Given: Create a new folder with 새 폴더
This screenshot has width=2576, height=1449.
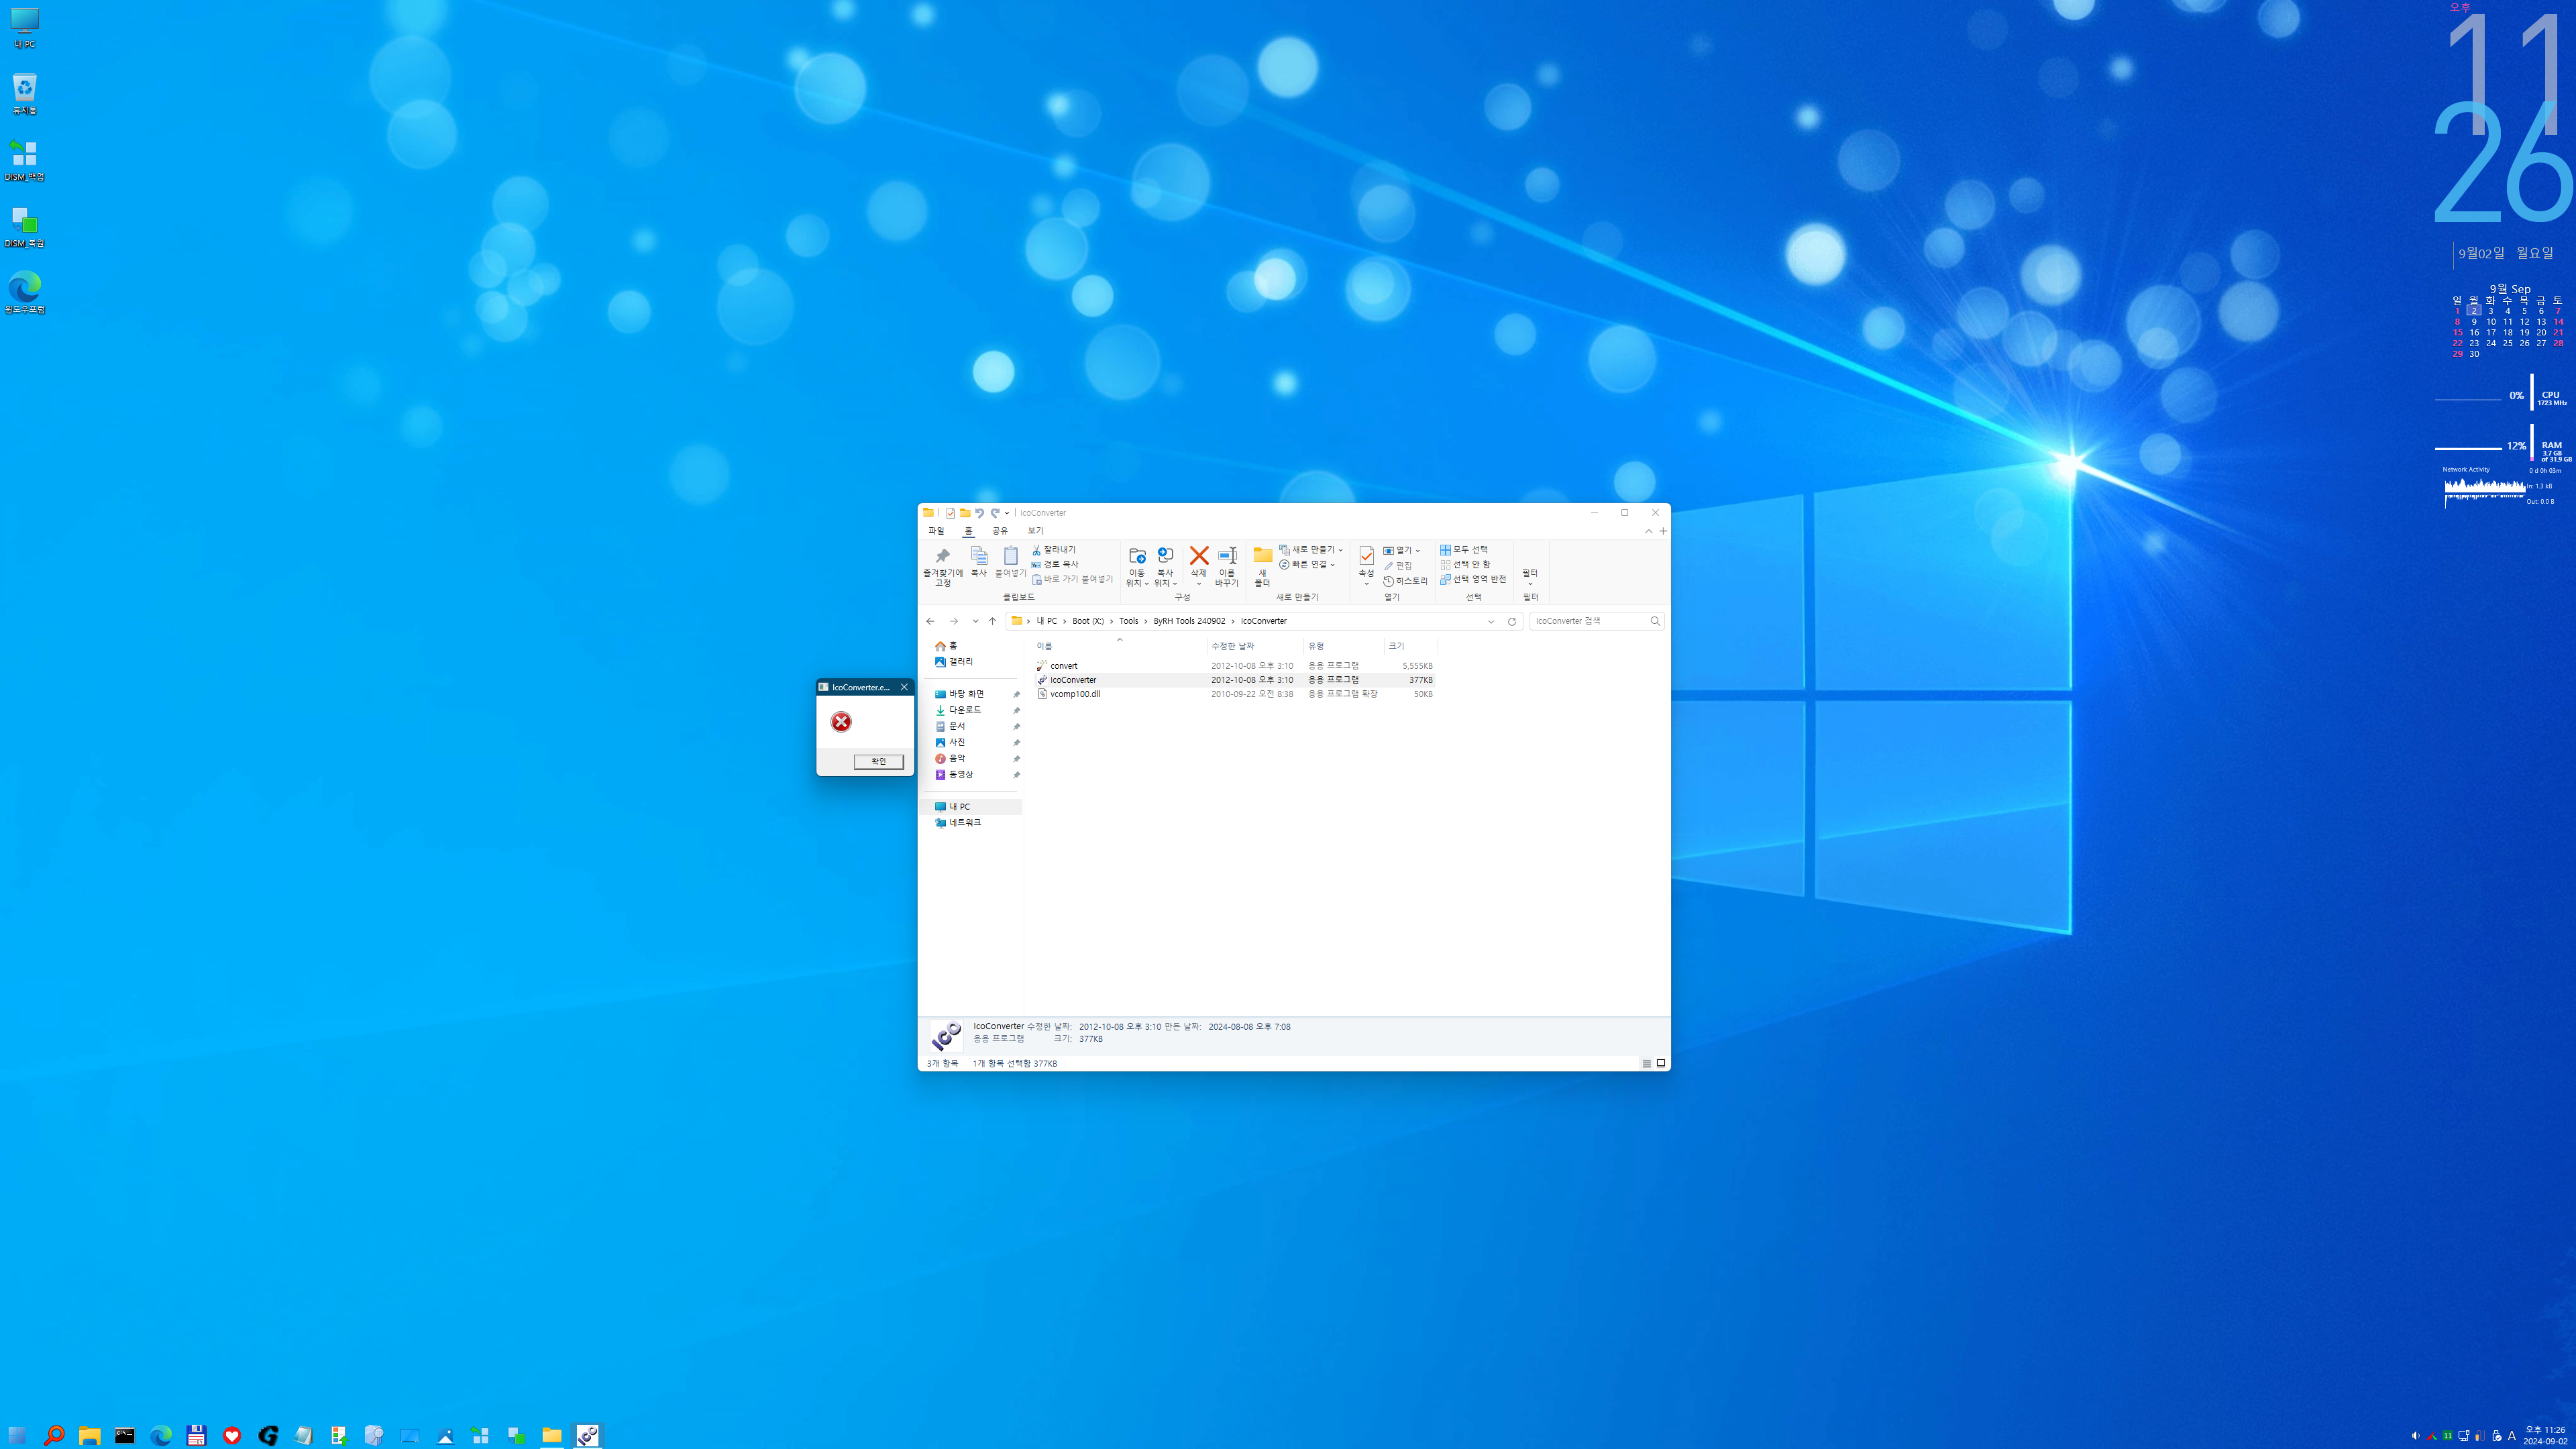Looking at the screenshot, I should [1263, 566].
